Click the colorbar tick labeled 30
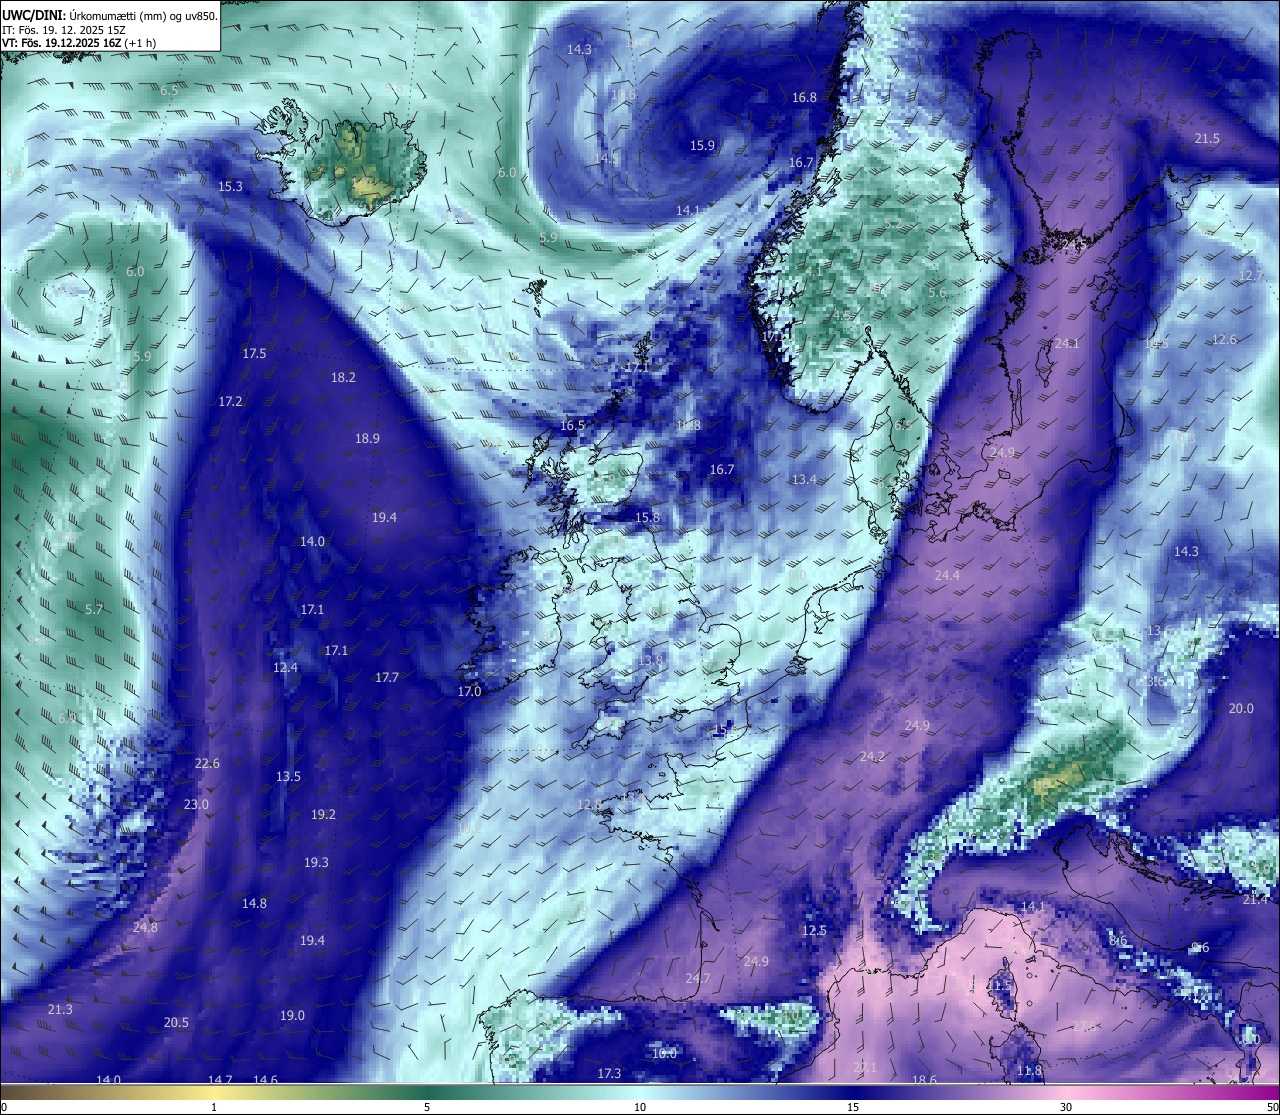1280x1115 pixels. tap(1066, 1107)
